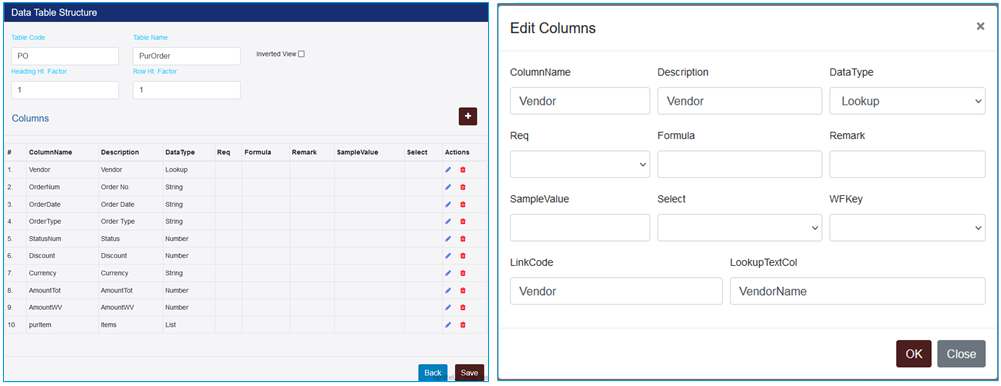This screenshot has height=386, width=1001.
Task: Add a new column with plus button
Action: 467,117
